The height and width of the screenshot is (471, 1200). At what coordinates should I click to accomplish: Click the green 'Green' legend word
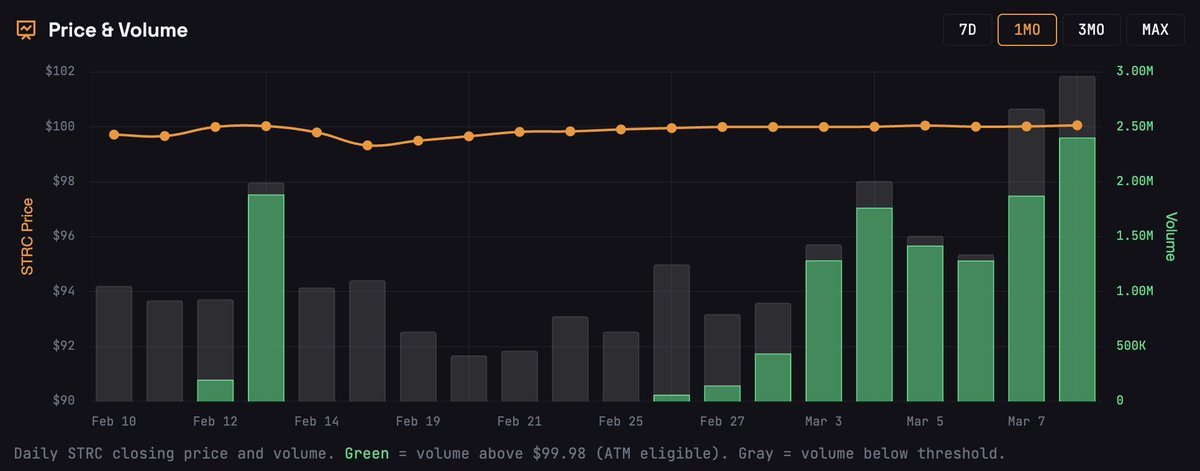point(364,453)
